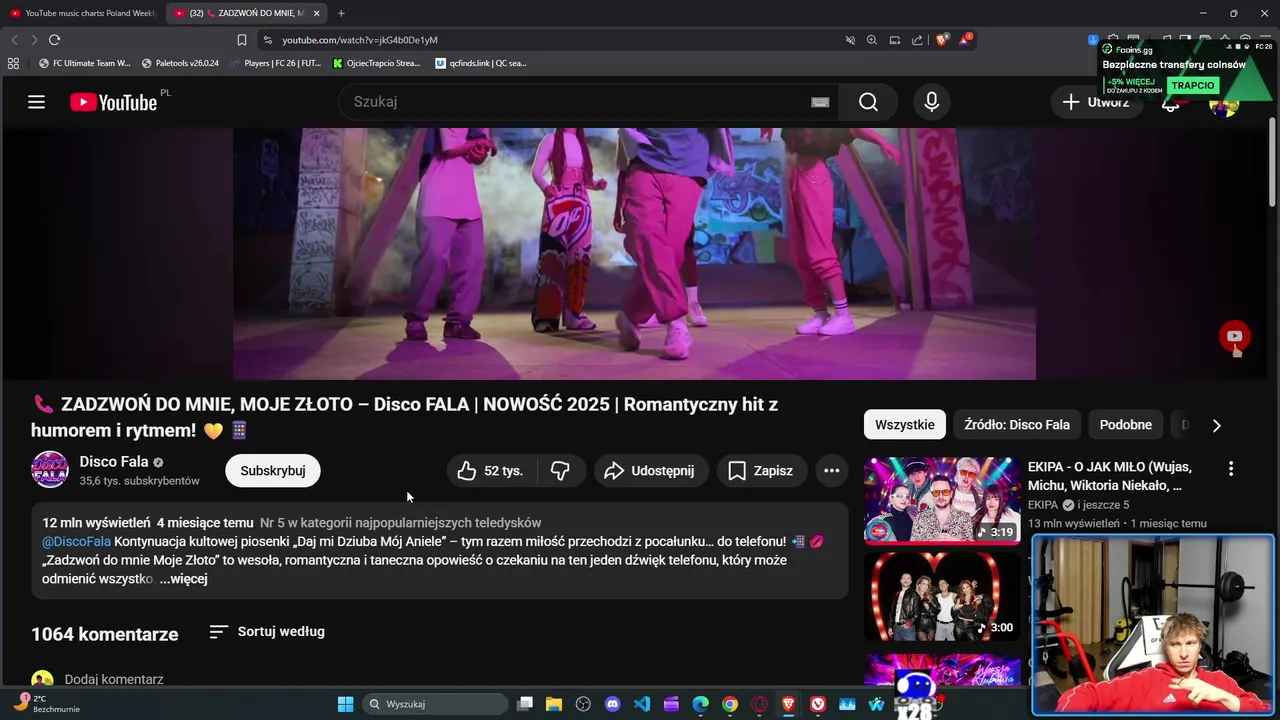Bookmark this page in address bar
The width and height of the screenshot is (1280, 720).
pyautogui.click(x=242, y=40)
